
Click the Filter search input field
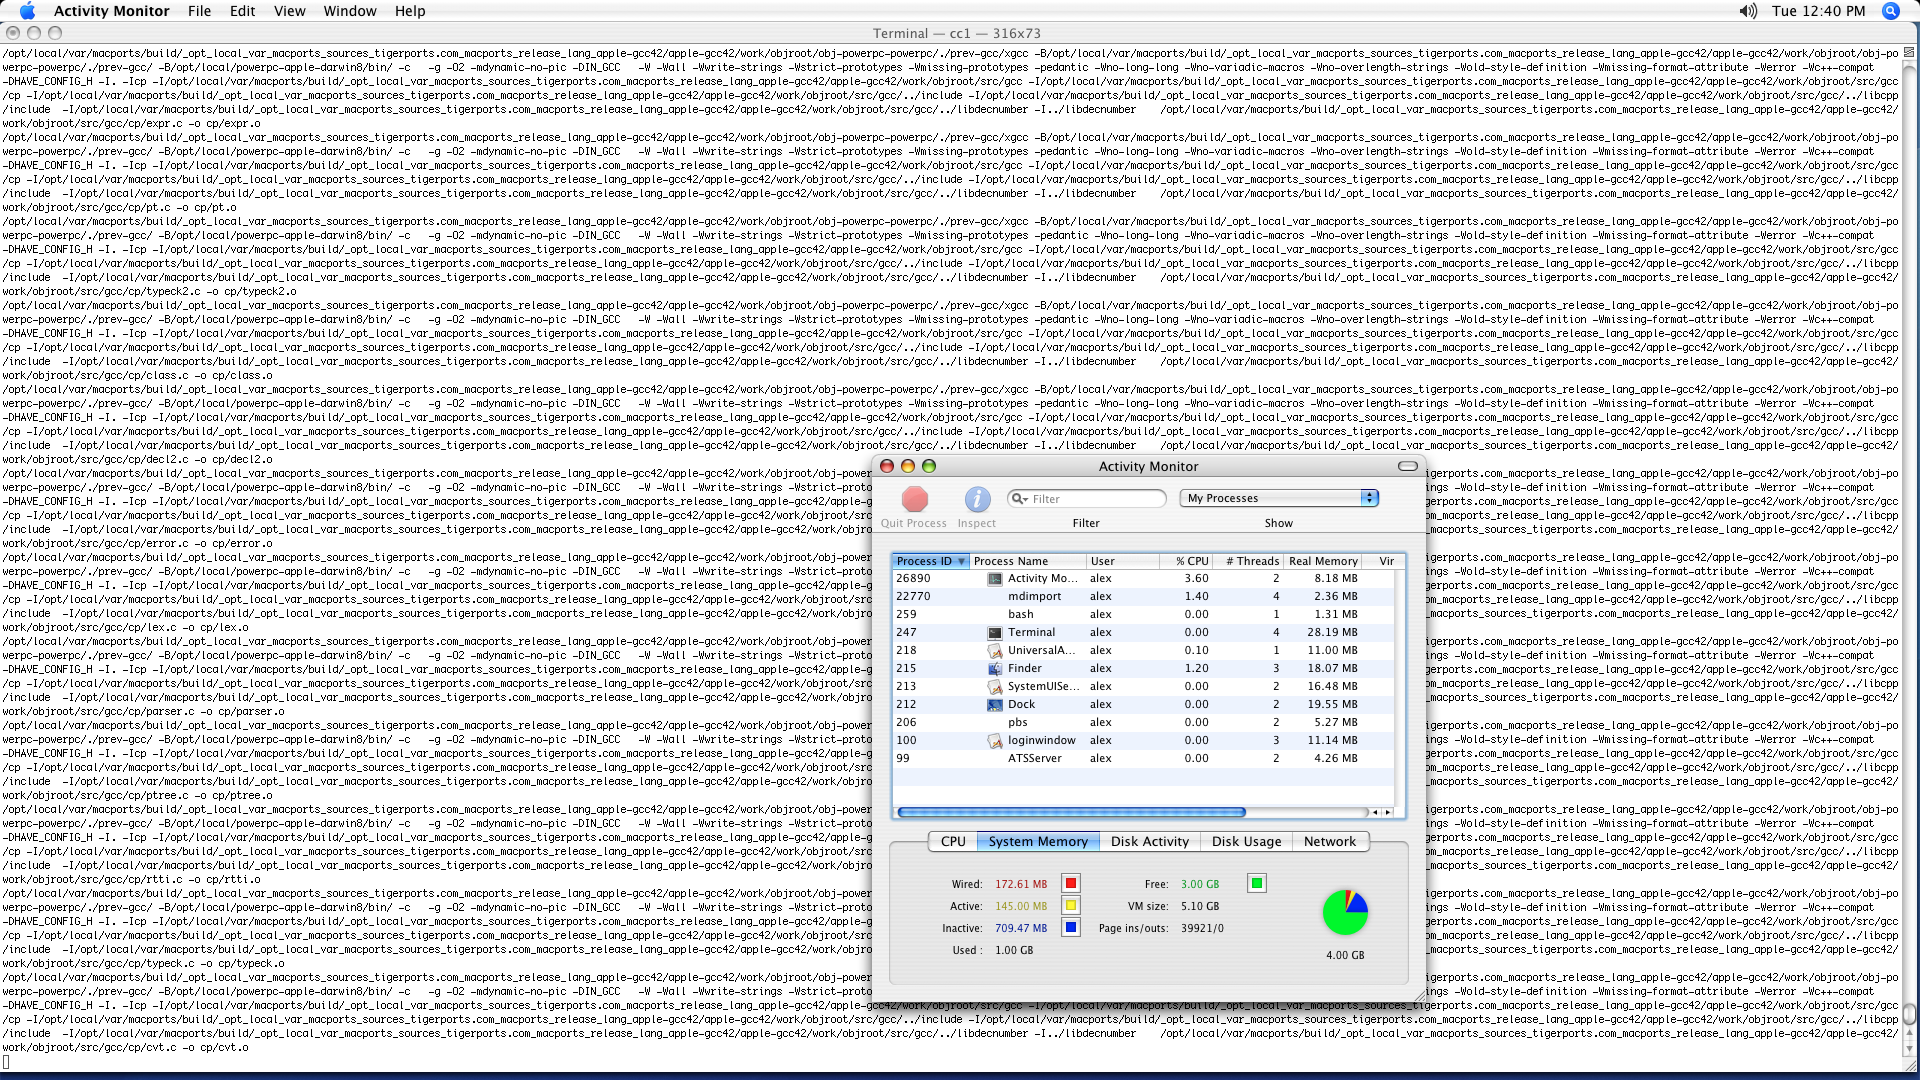[x=1087, y=498]
